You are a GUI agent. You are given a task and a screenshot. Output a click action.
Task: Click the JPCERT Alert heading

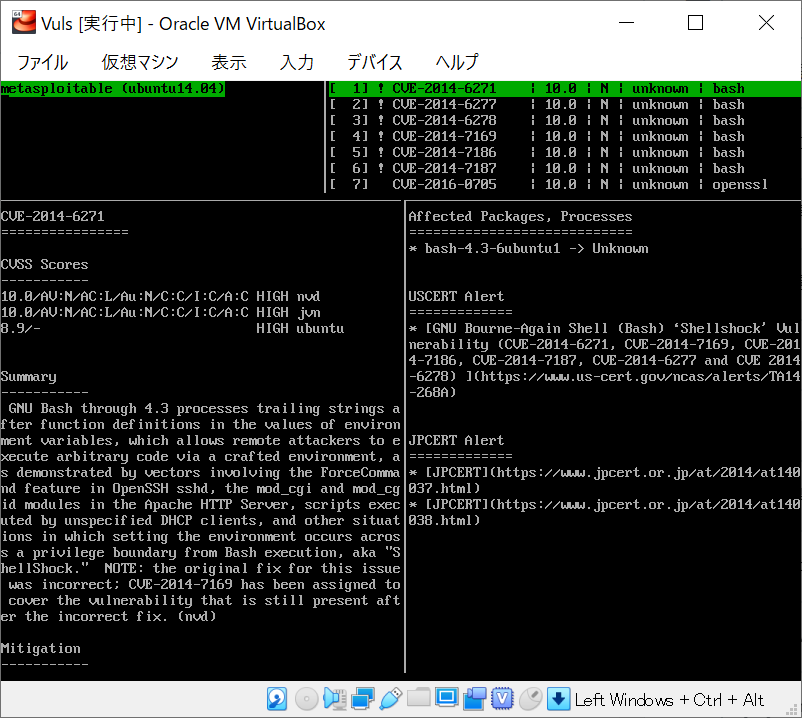pos(456,440)
